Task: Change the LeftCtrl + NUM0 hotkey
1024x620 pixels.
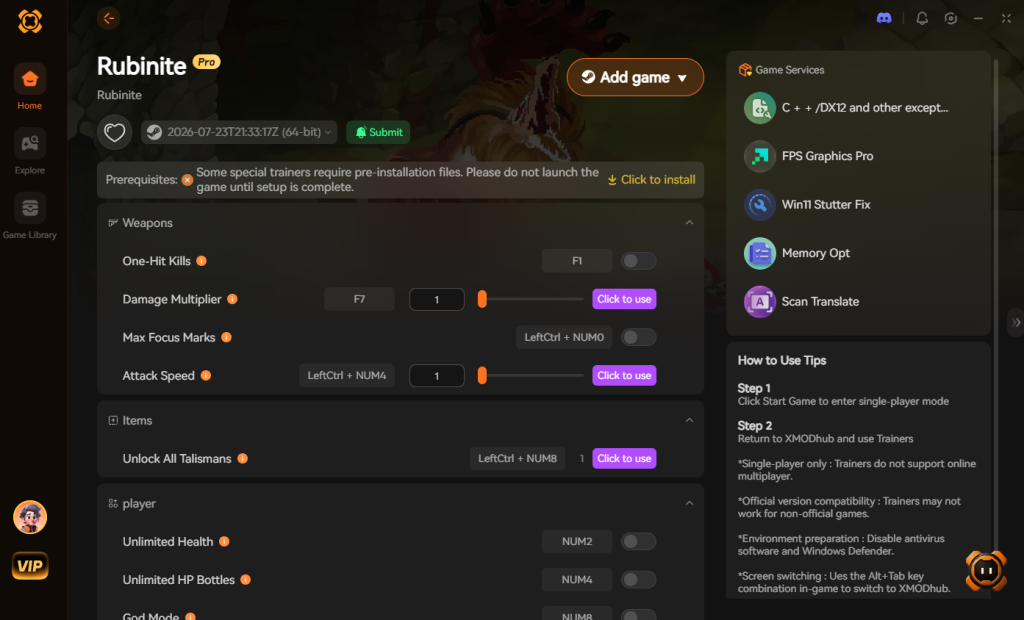Action: coord(564,337)
